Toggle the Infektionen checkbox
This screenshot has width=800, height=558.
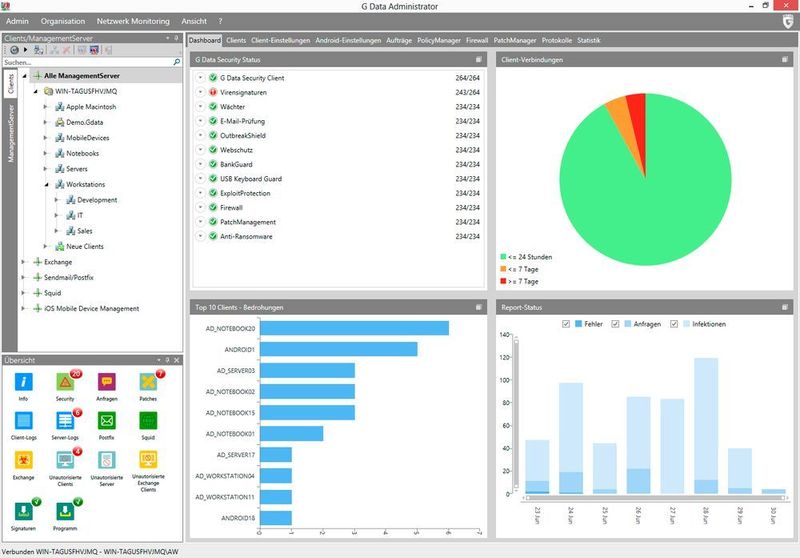[674, 324]
